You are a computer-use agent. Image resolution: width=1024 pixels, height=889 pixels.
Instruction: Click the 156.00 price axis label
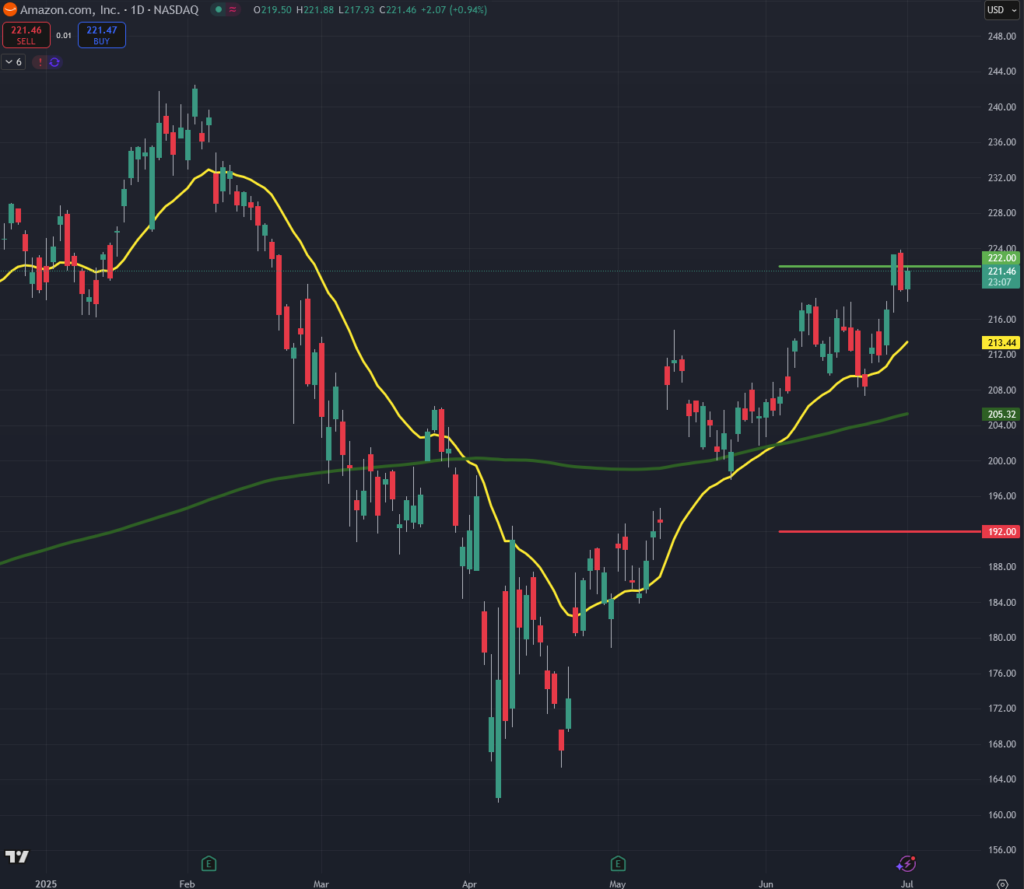coord(1002,850)
